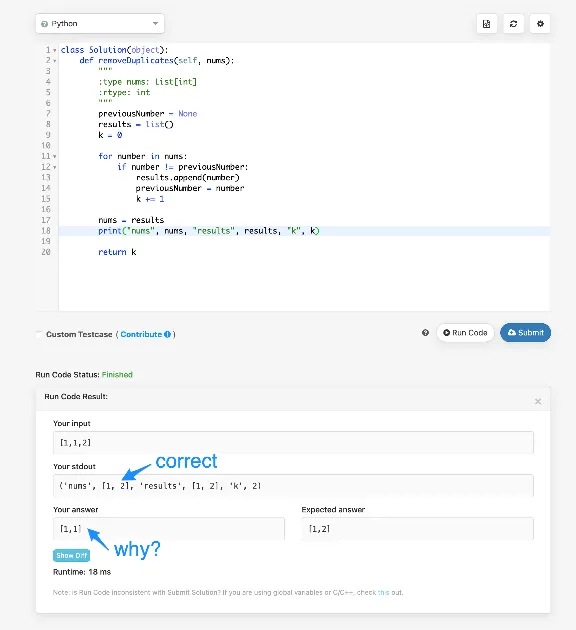Click the 'previousNumber = None' line

tap(147, 114)
